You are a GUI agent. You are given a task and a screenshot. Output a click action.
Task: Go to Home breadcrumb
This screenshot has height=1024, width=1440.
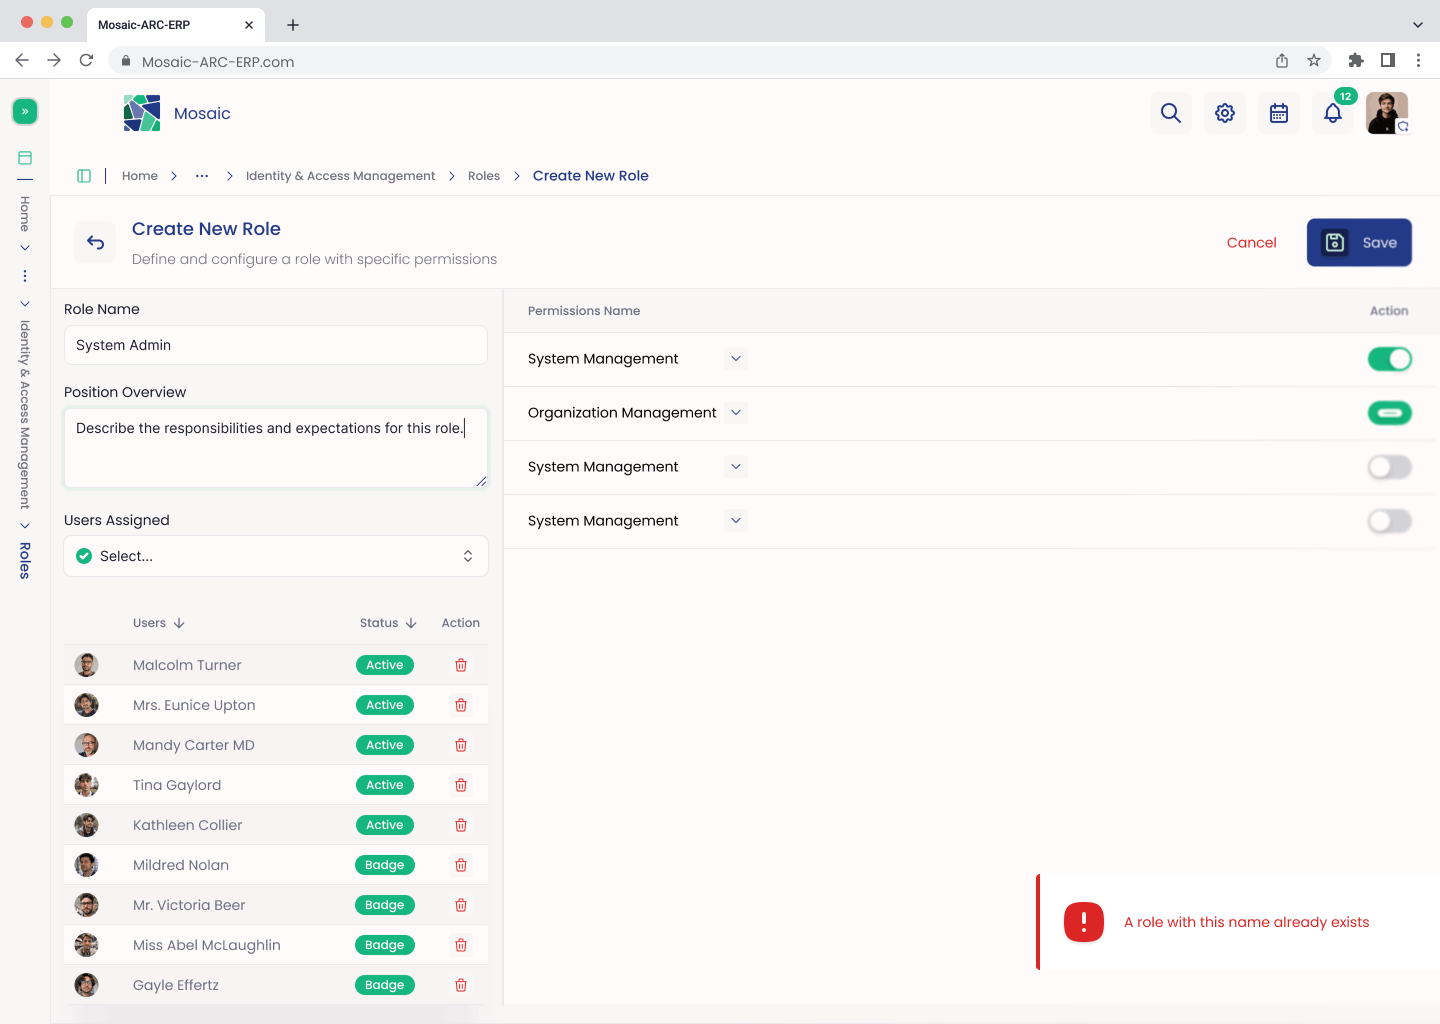pos(140,176)
